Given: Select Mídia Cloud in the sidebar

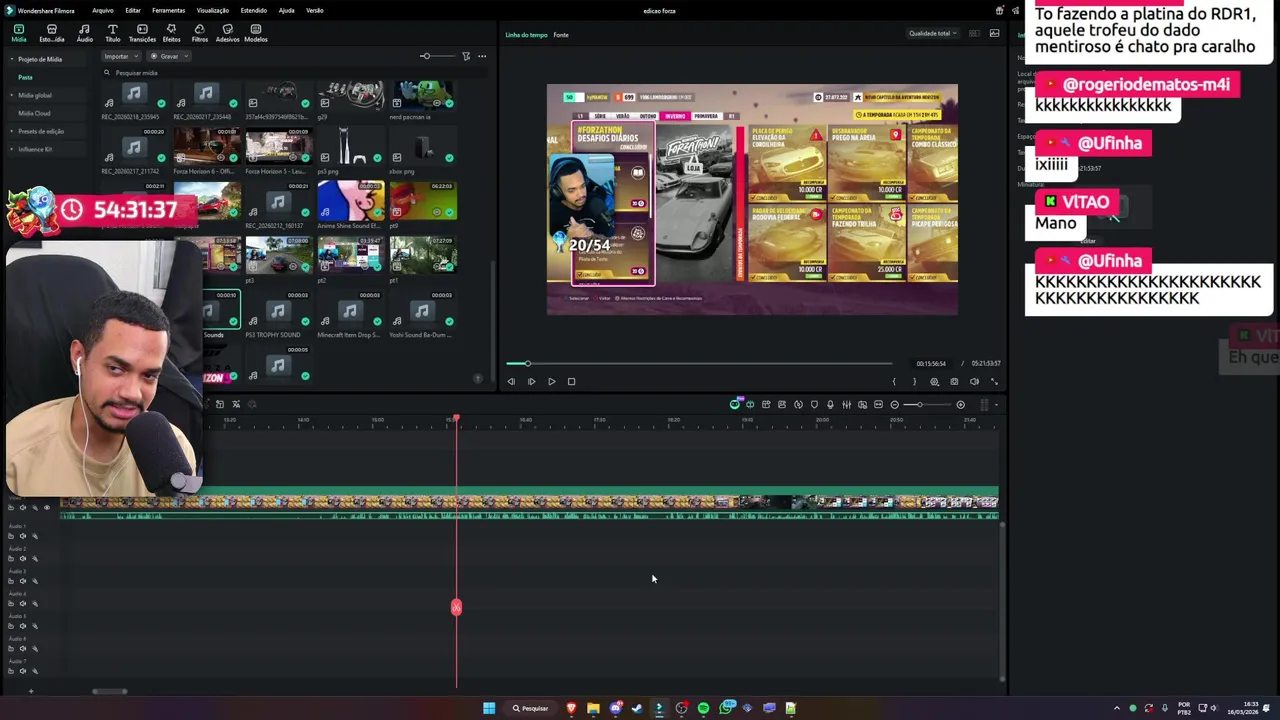Looking at the screenshot, I should 34,113.
